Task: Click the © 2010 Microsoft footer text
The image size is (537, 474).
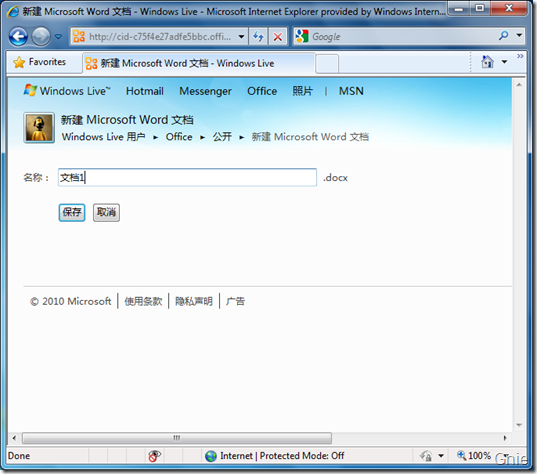Action: click(71, 301)
